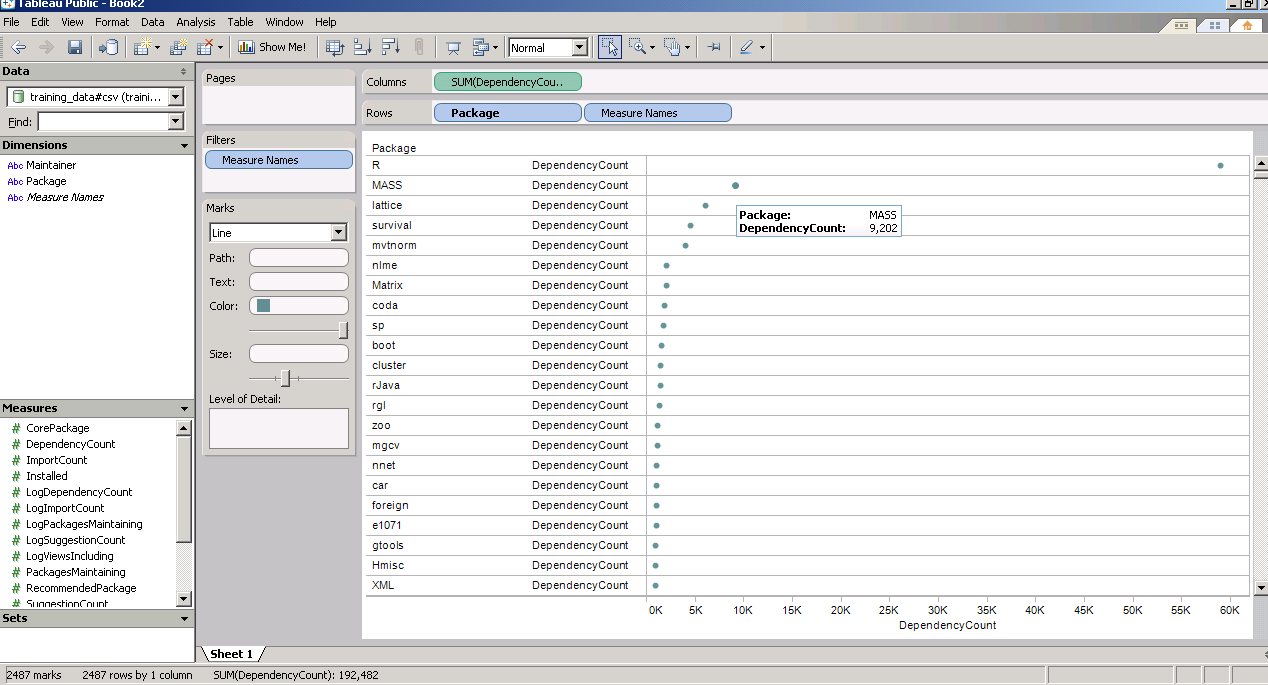The height and width of the screenshot is (685, 1268).
Task: Click the Swap rows and columns icon
Action: click(x=335, y=47)
